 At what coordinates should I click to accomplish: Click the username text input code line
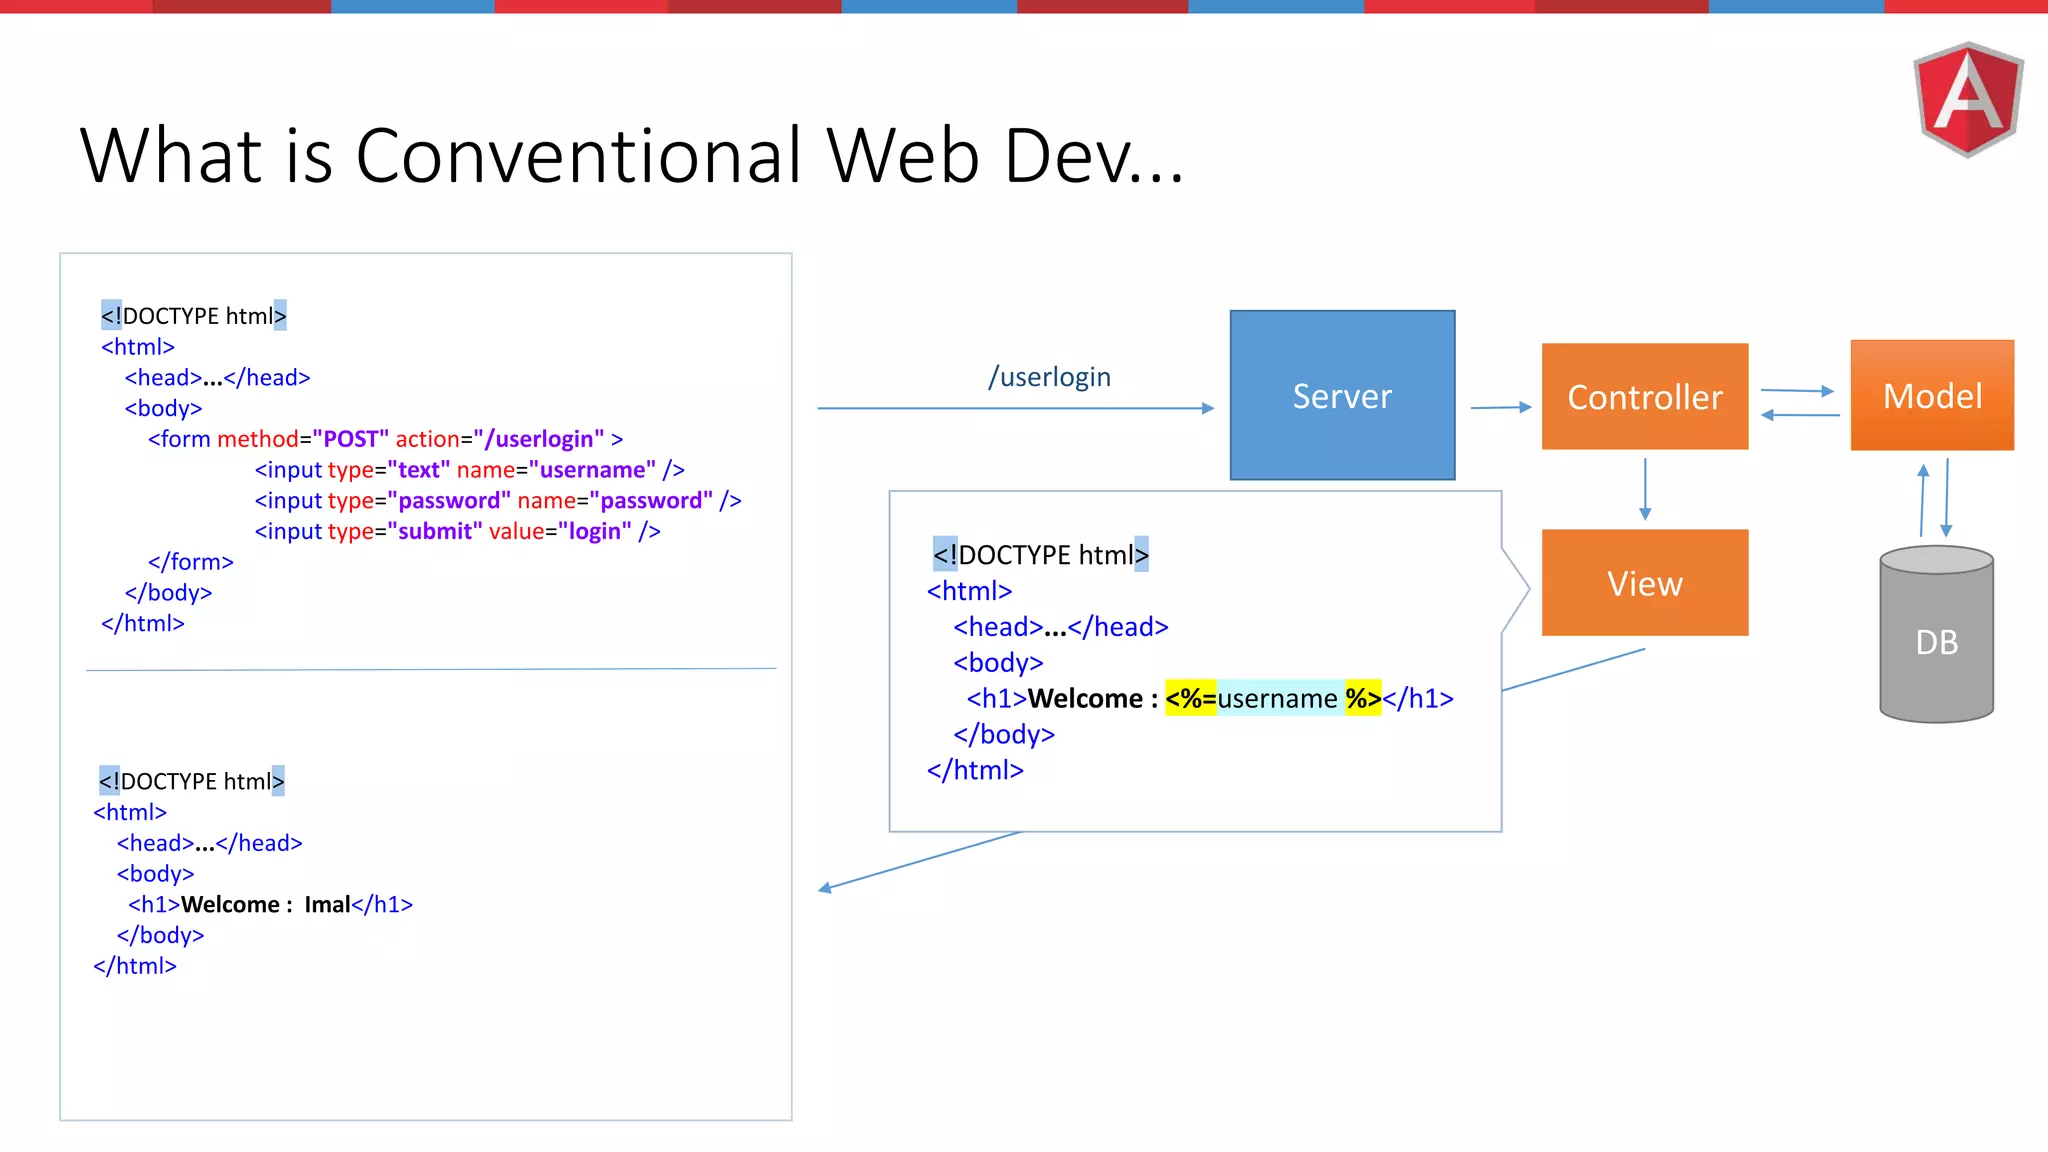click(x=469, y=470)
